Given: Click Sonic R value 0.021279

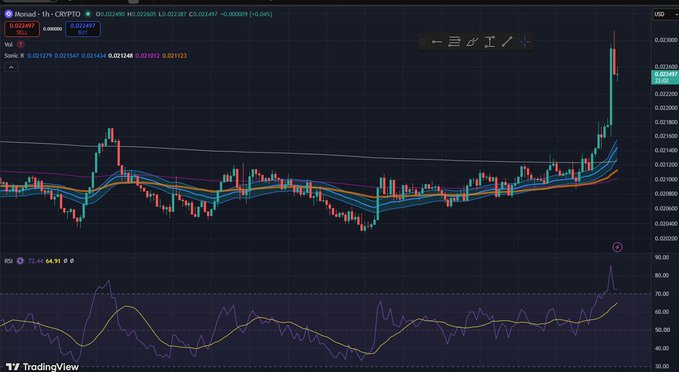Looking at the screenshot, I should 40,56.
